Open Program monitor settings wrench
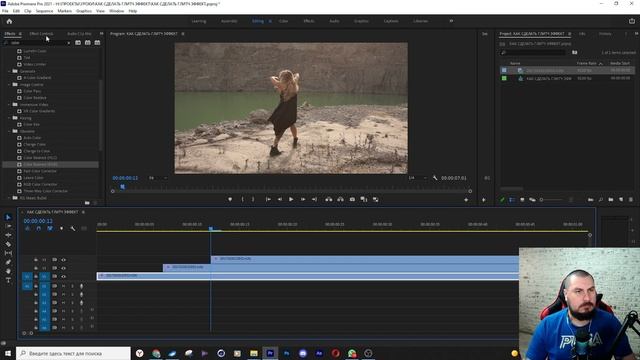The width and height of the screenshot is (640, 360). click(x=435, y=178)
